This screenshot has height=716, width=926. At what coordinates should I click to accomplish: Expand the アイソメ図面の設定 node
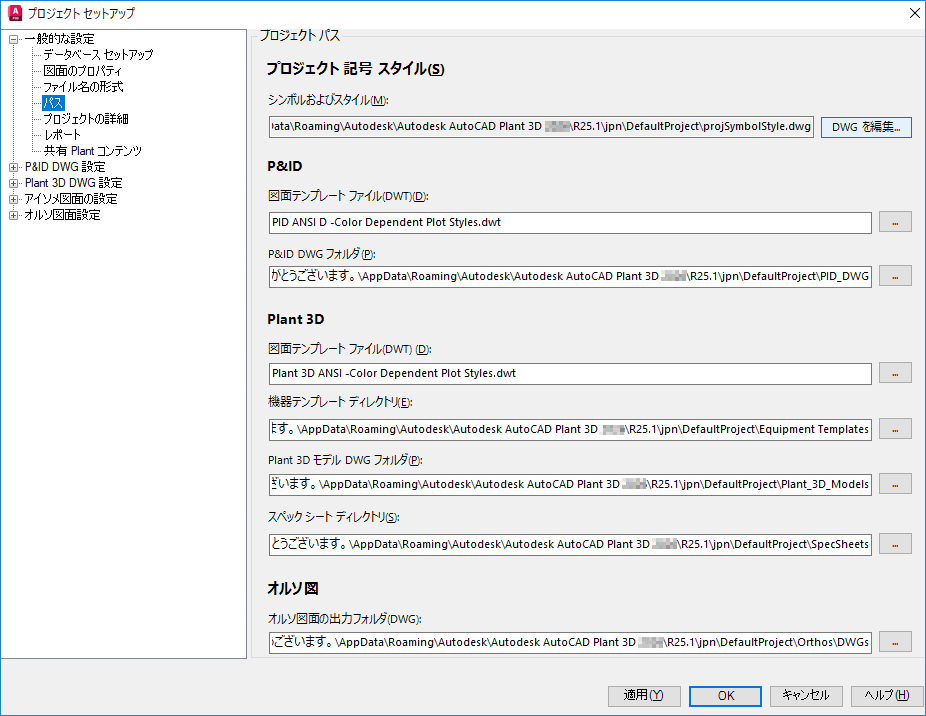pos(13,199)
